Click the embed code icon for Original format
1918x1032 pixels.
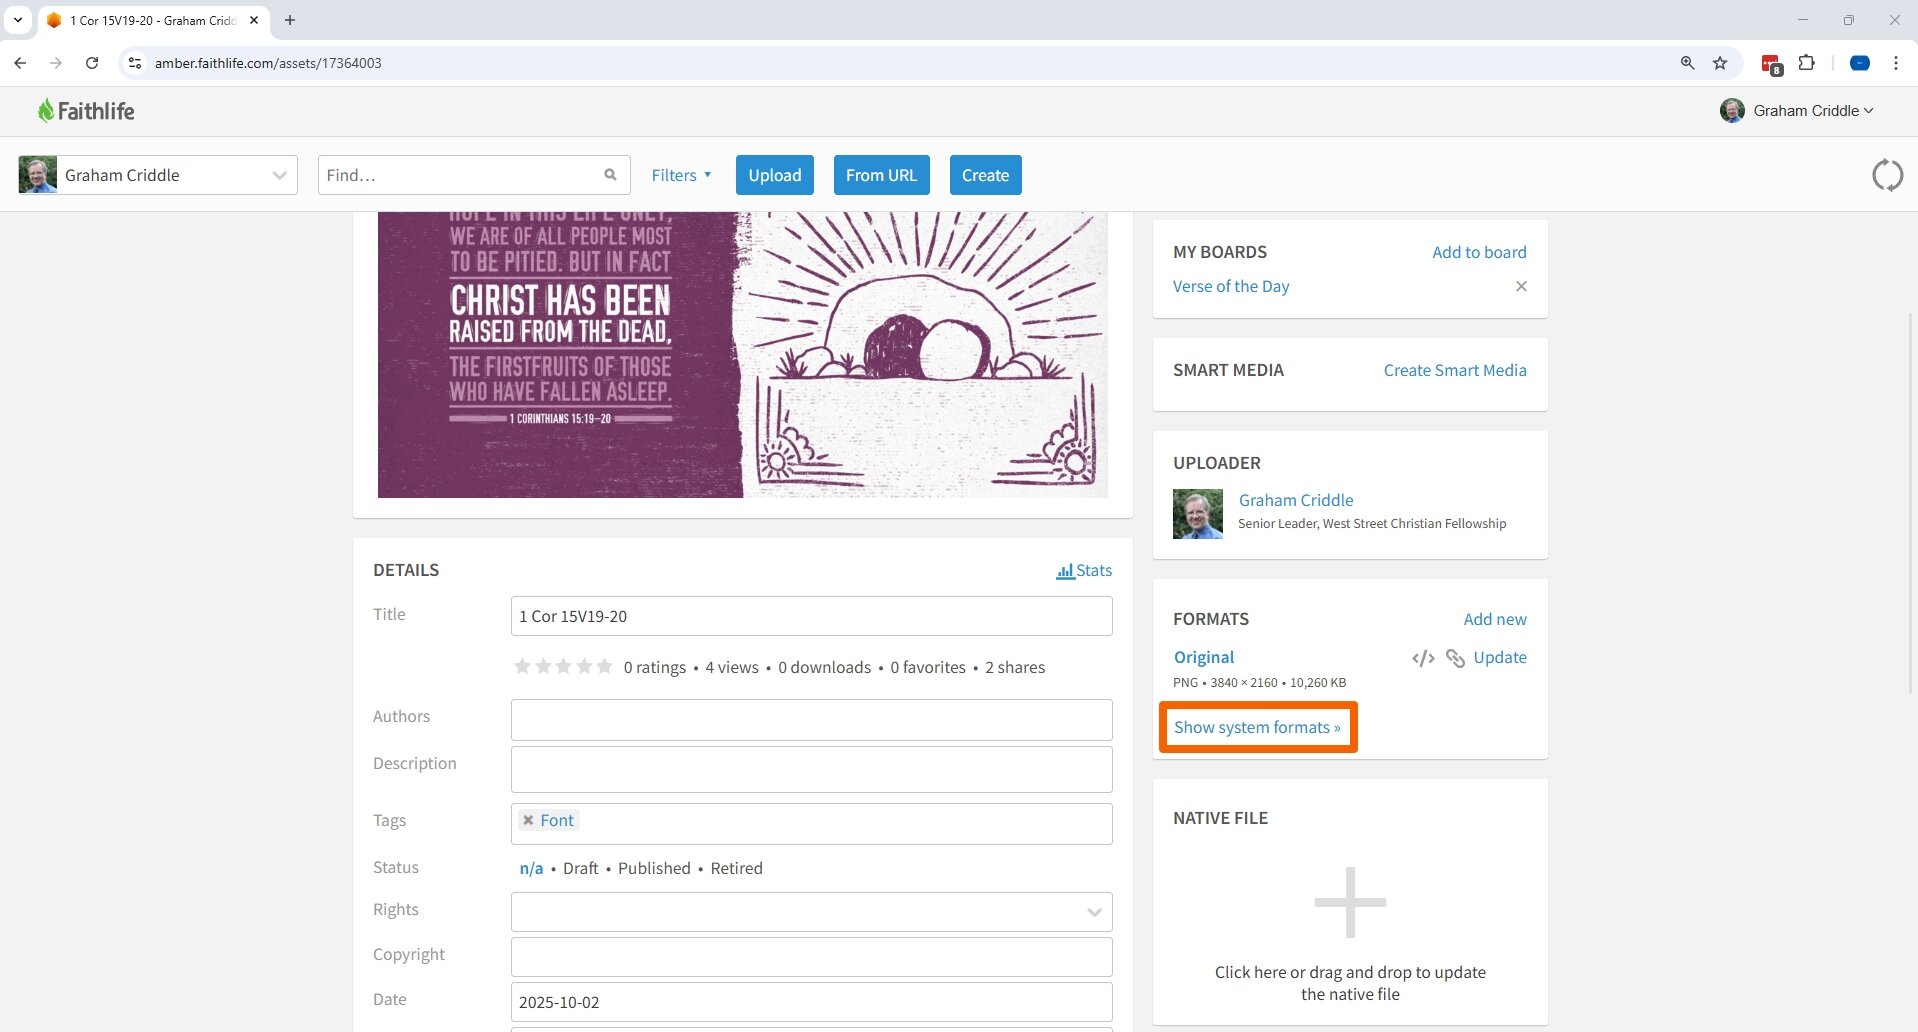pyautogui.click(x=1423, y=658)
